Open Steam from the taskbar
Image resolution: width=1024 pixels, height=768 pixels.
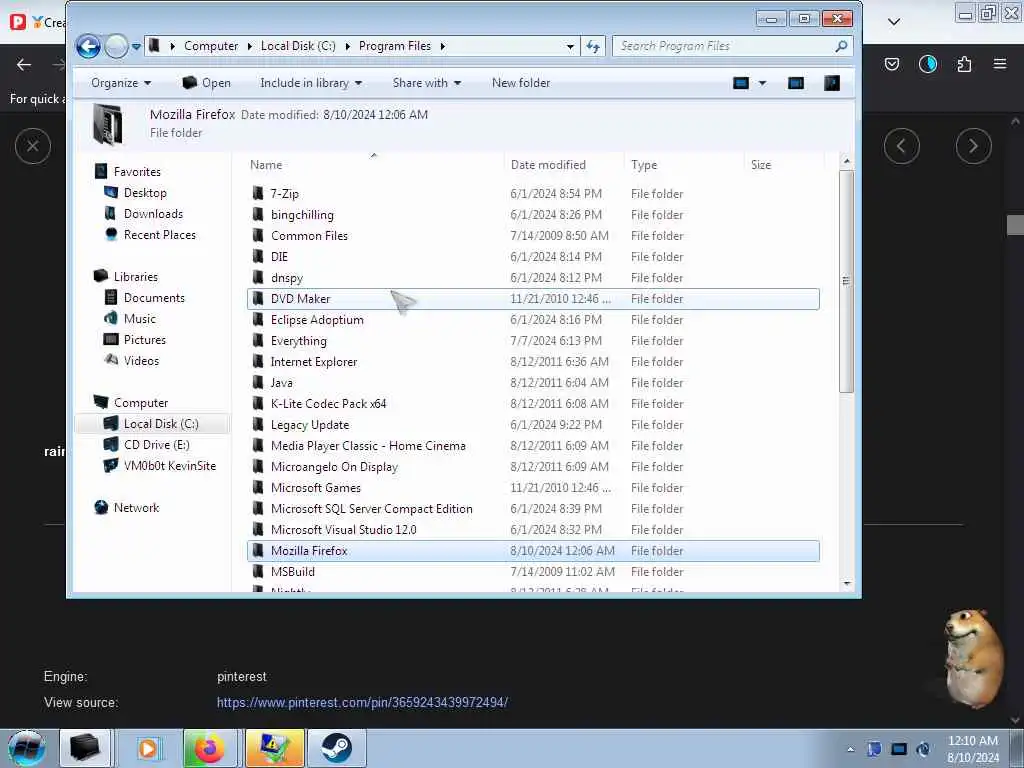click(x=336, y=748)
